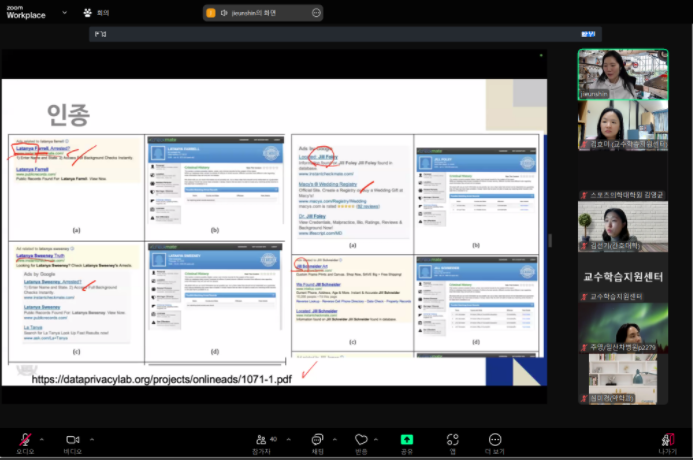This screenshot has width=693, height=460.
Task: Select jieunshin's video thumbnail
Action: click(x=622, y=74)
